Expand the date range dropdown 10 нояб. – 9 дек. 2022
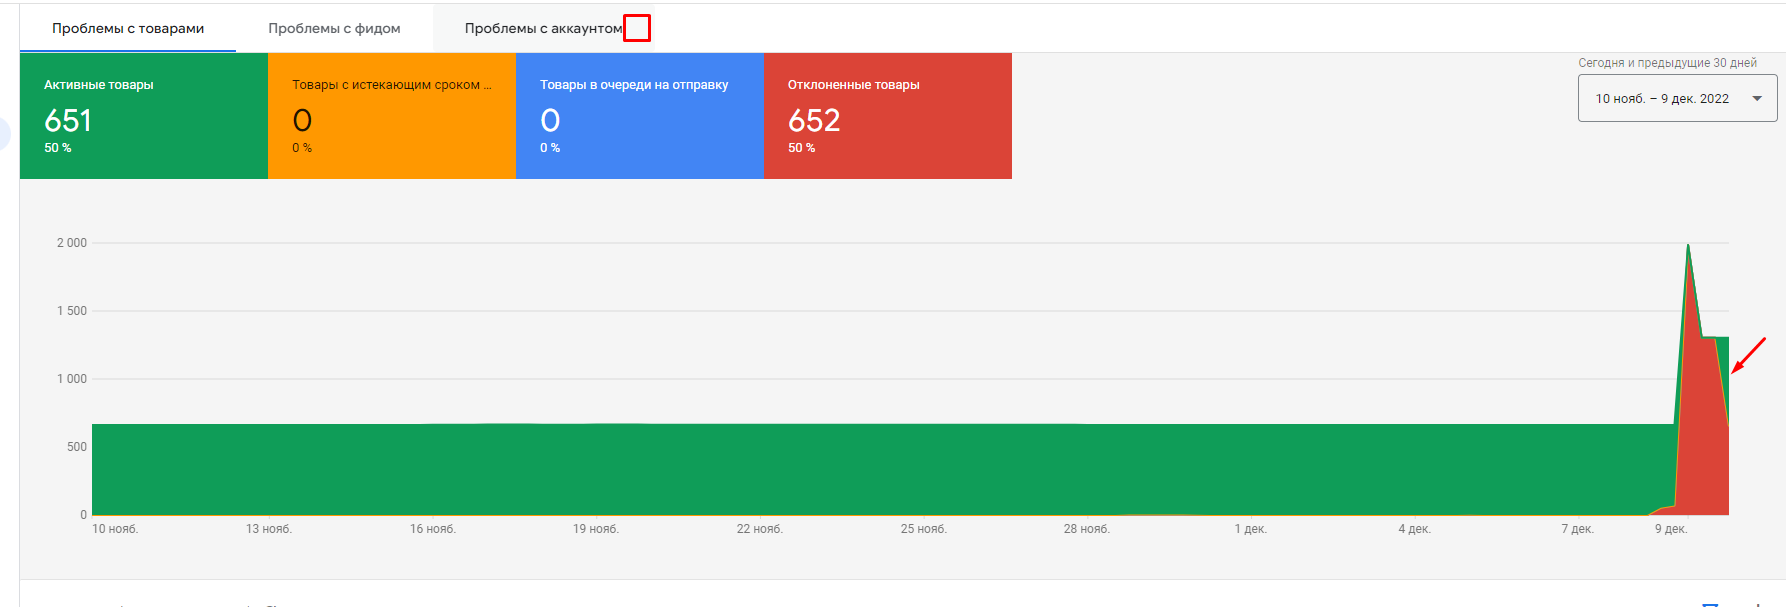 (1677, 98)
